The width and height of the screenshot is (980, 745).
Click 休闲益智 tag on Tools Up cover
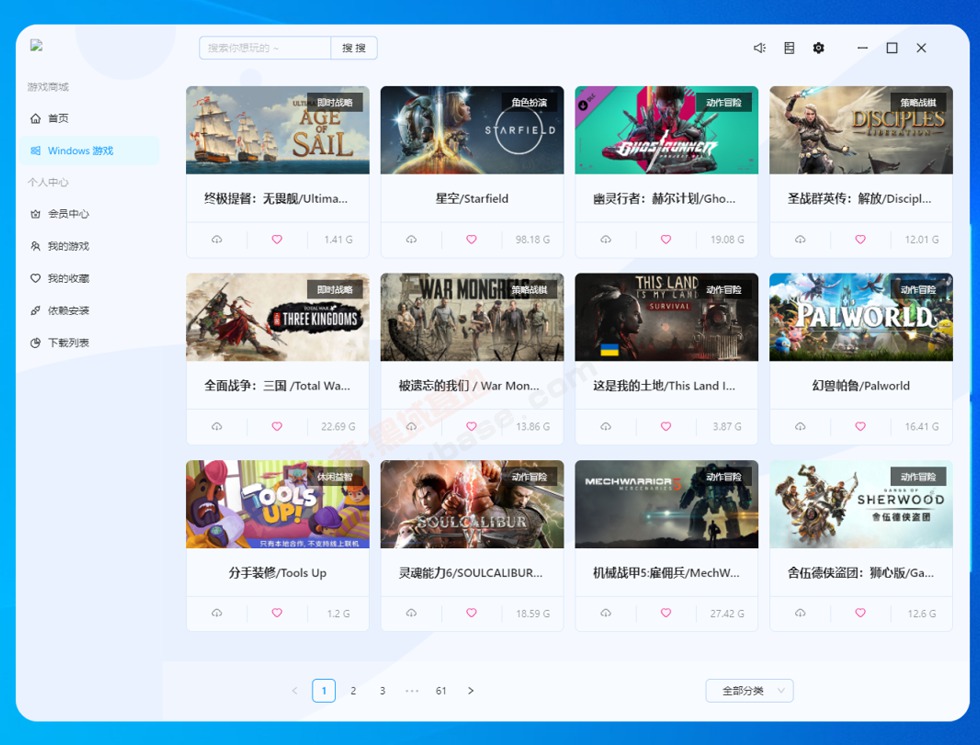(334, 477)
